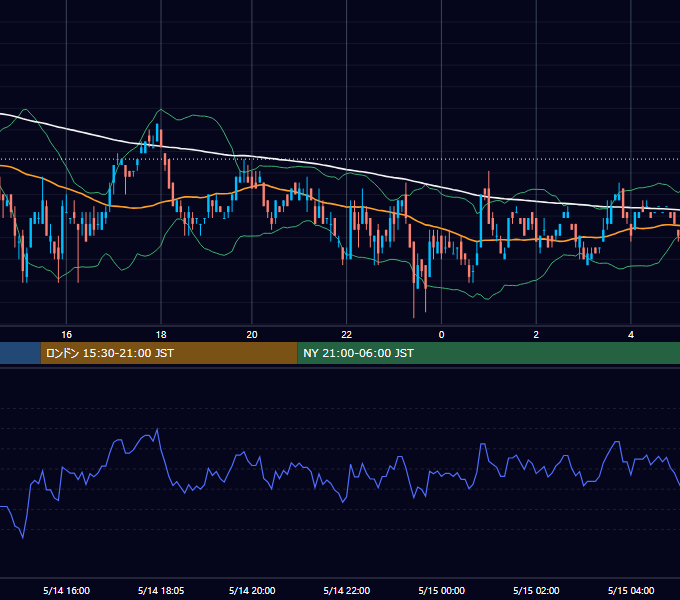Click the upper axis label 4
This screenshot has height=600, width=680.
click(631, 335)
